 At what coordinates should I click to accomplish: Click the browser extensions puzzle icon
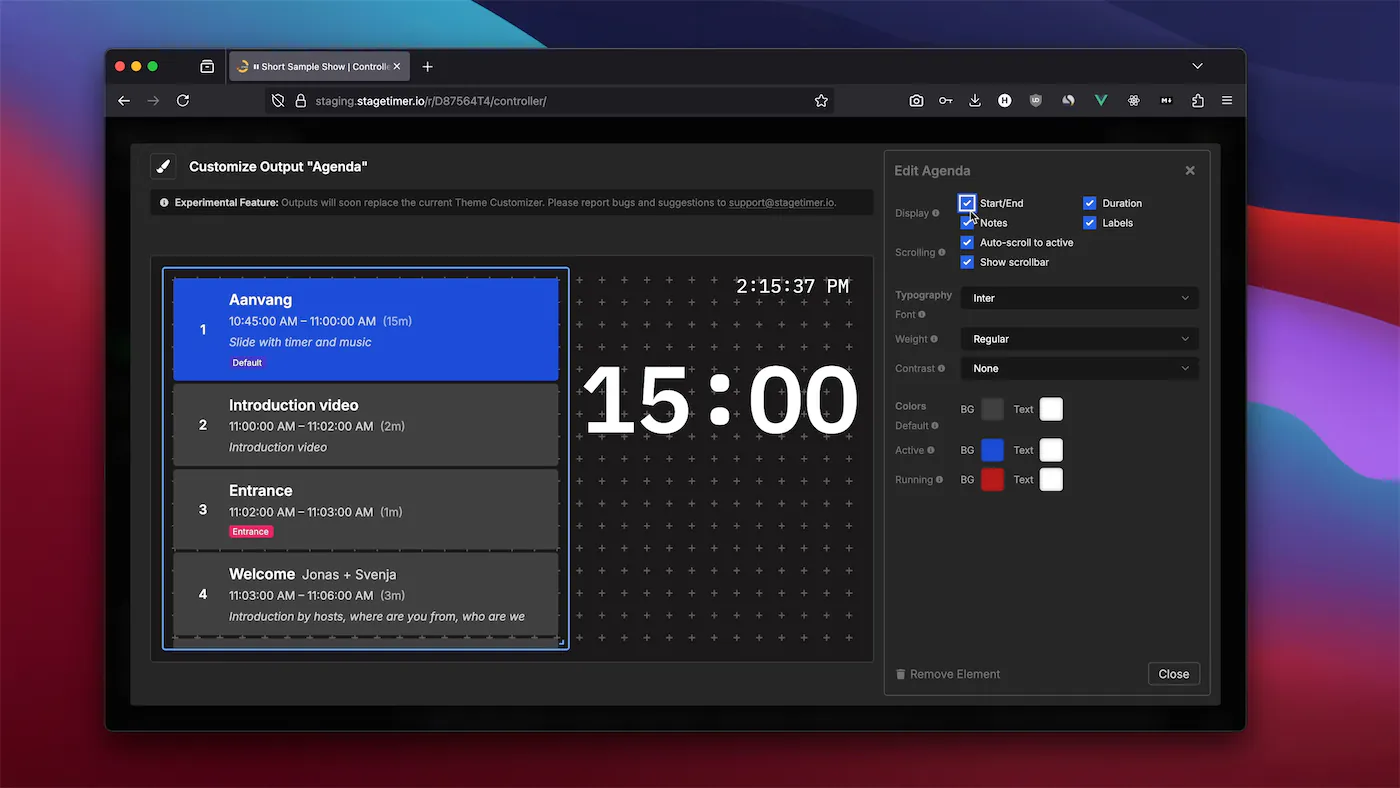tap(1197, 100)
